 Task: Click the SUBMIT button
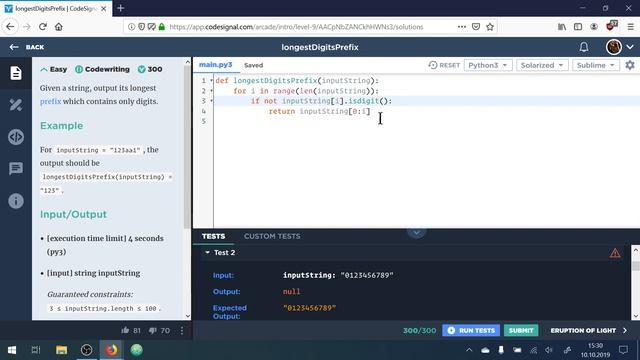521,330
